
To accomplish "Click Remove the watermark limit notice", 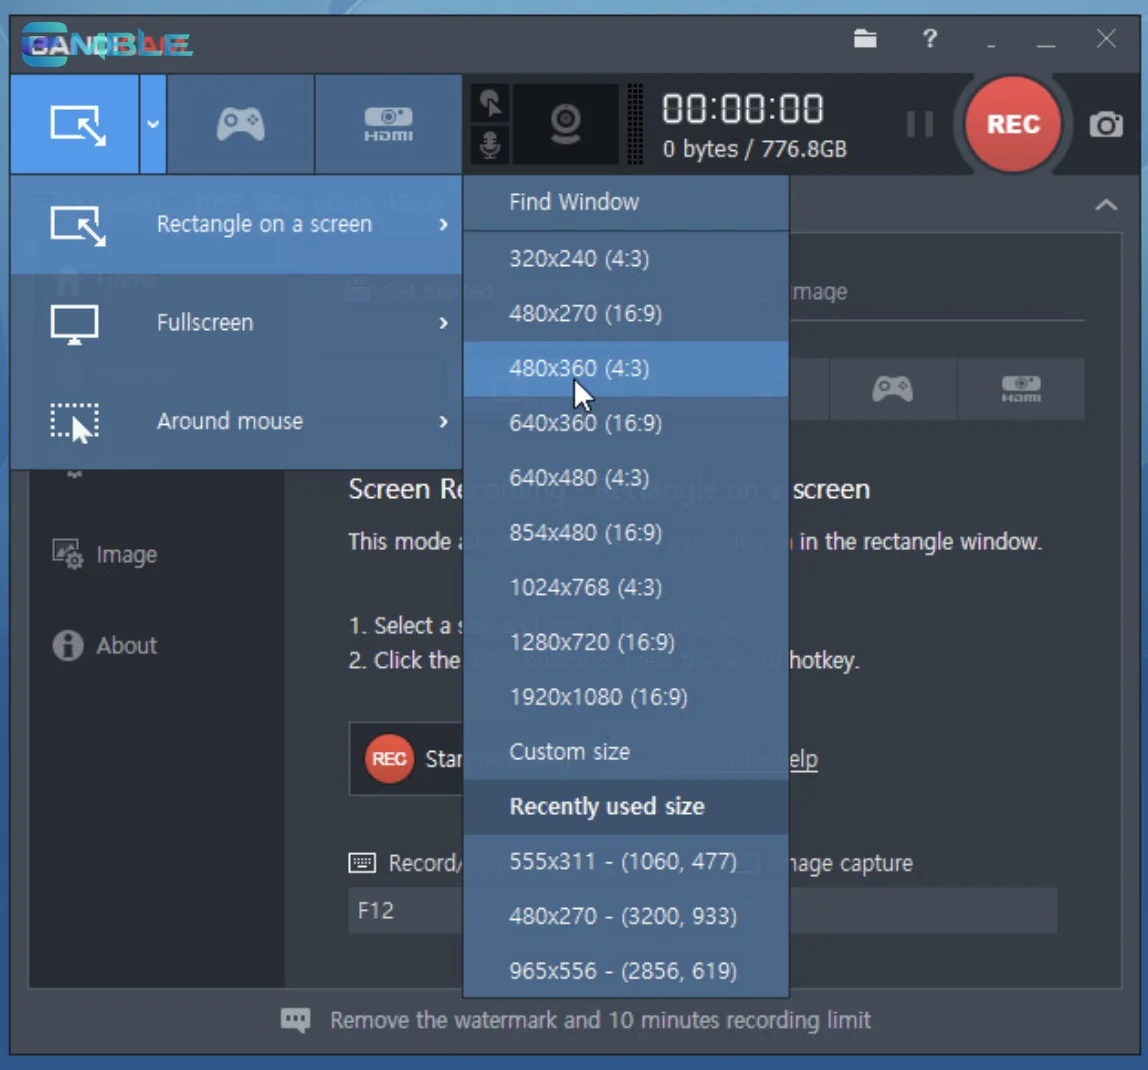I will (x=599, y=1020).
